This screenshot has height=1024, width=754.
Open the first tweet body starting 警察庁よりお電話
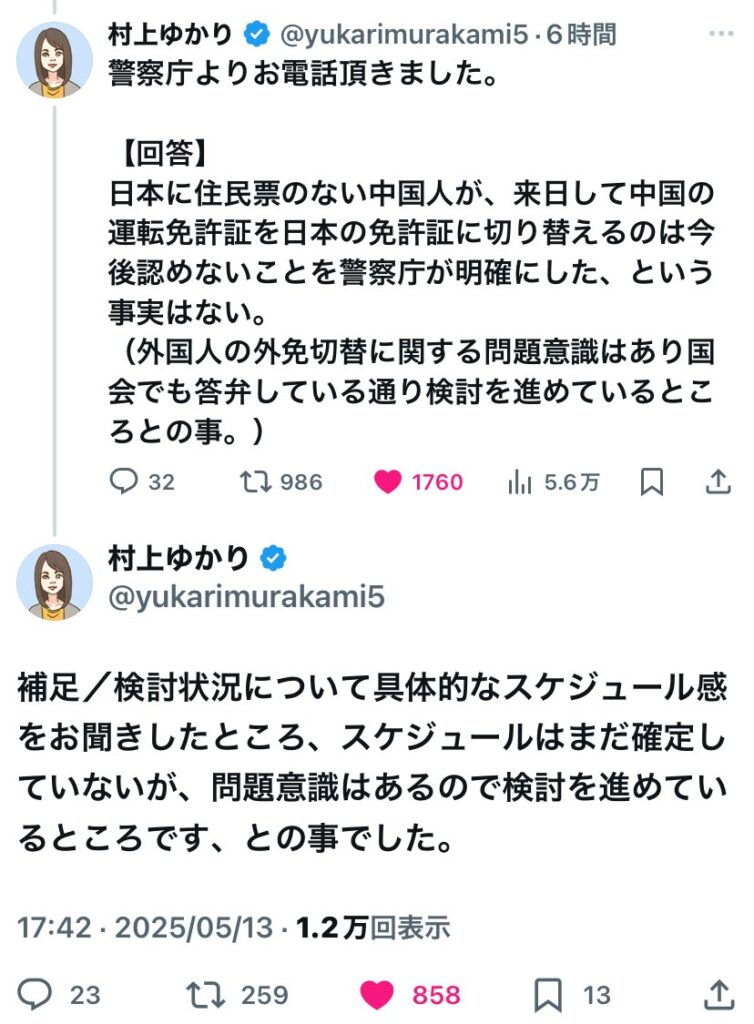[300, 78]
